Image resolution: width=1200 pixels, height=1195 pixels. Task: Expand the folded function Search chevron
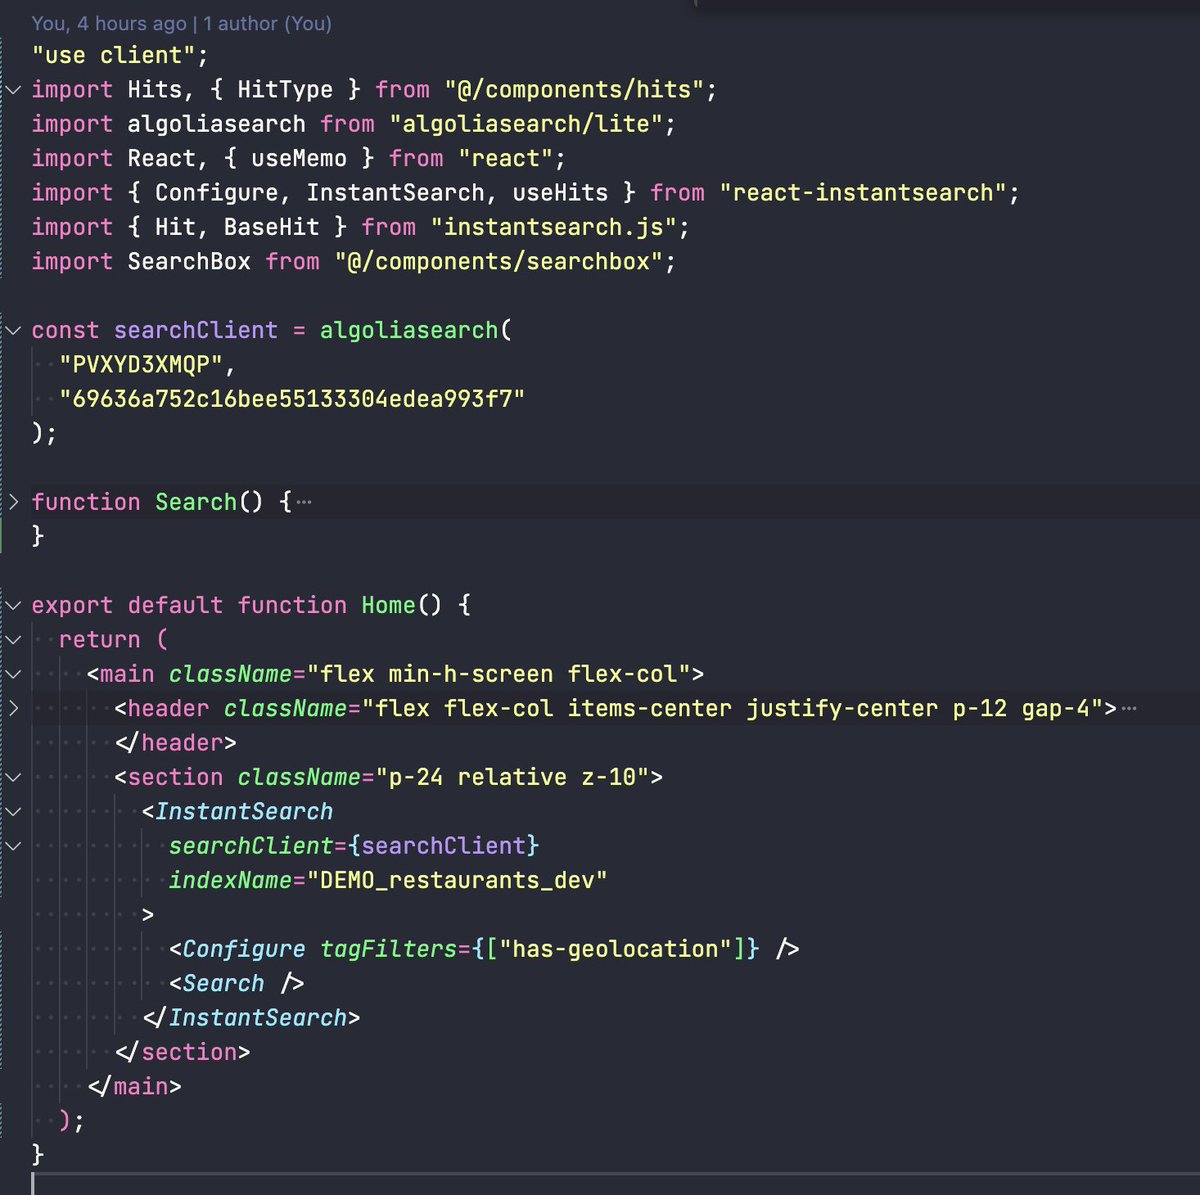click(x=12, y=502)
